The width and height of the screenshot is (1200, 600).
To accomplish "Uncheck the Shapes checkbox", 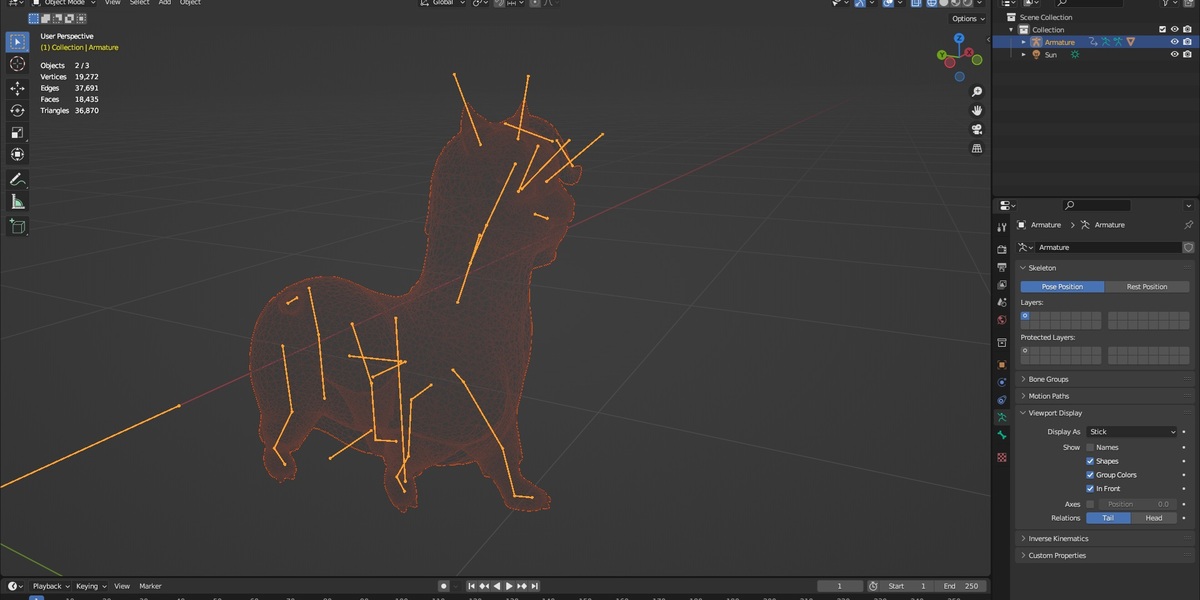I will tap(1090, 461).
